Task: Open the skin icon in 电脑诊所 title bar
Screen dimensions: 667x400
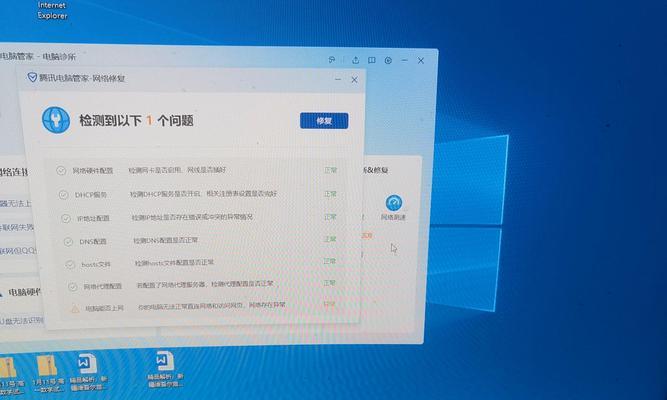Action: pyautogui.click(x=332, y=60)
